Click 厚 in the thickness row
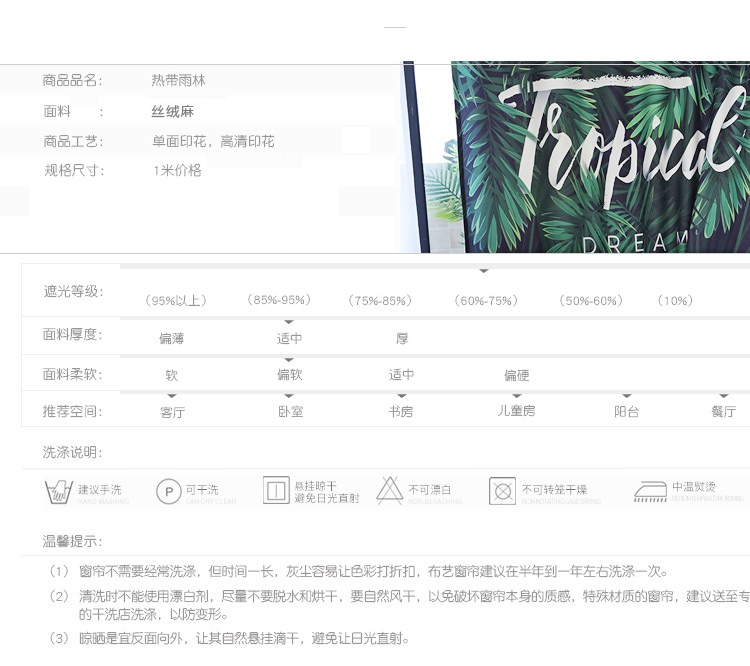This screenshot has width=750, height=666. 402,339
